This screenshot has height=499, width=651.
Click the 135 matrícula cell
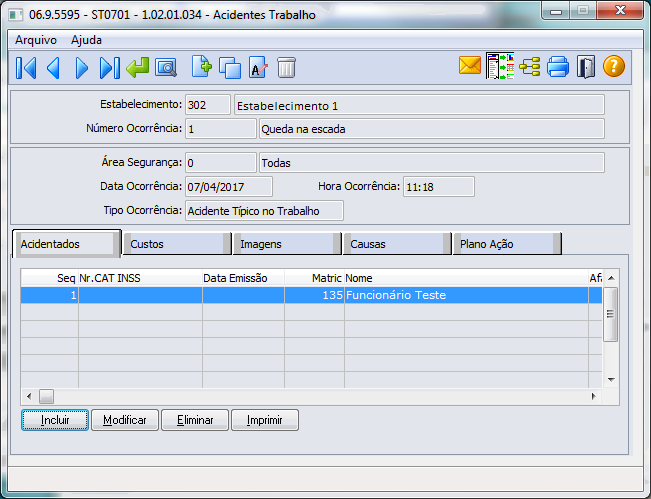click(314, 295)
